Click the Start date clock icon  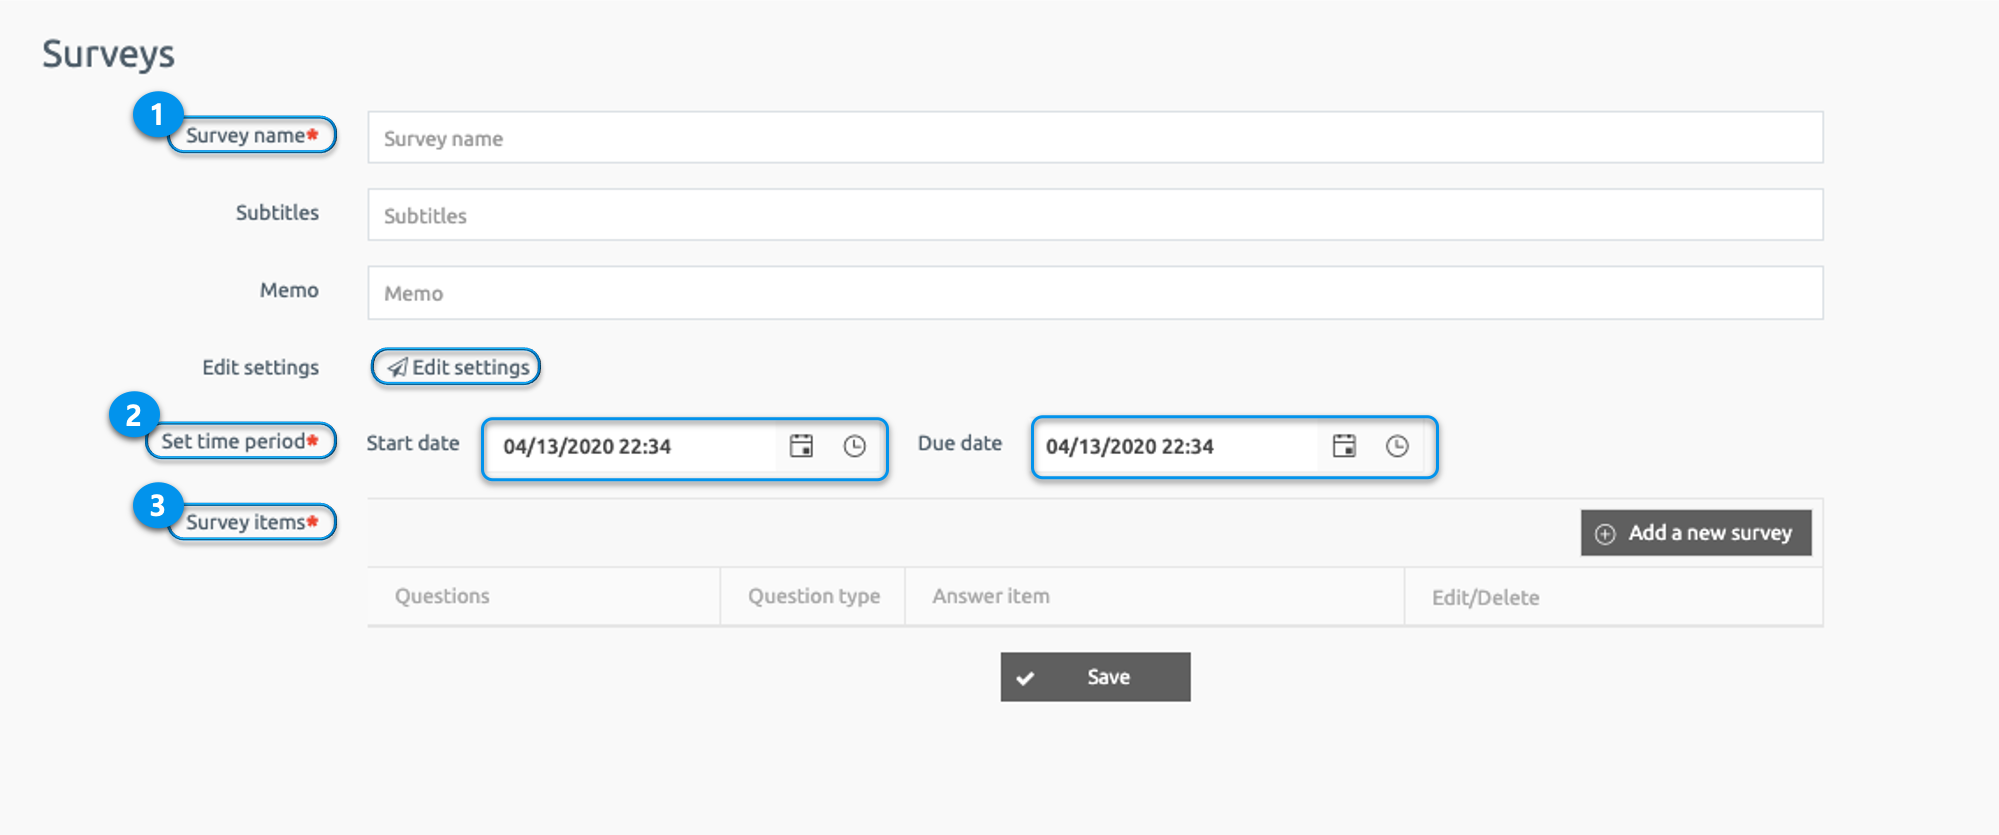tap(854, 446)
